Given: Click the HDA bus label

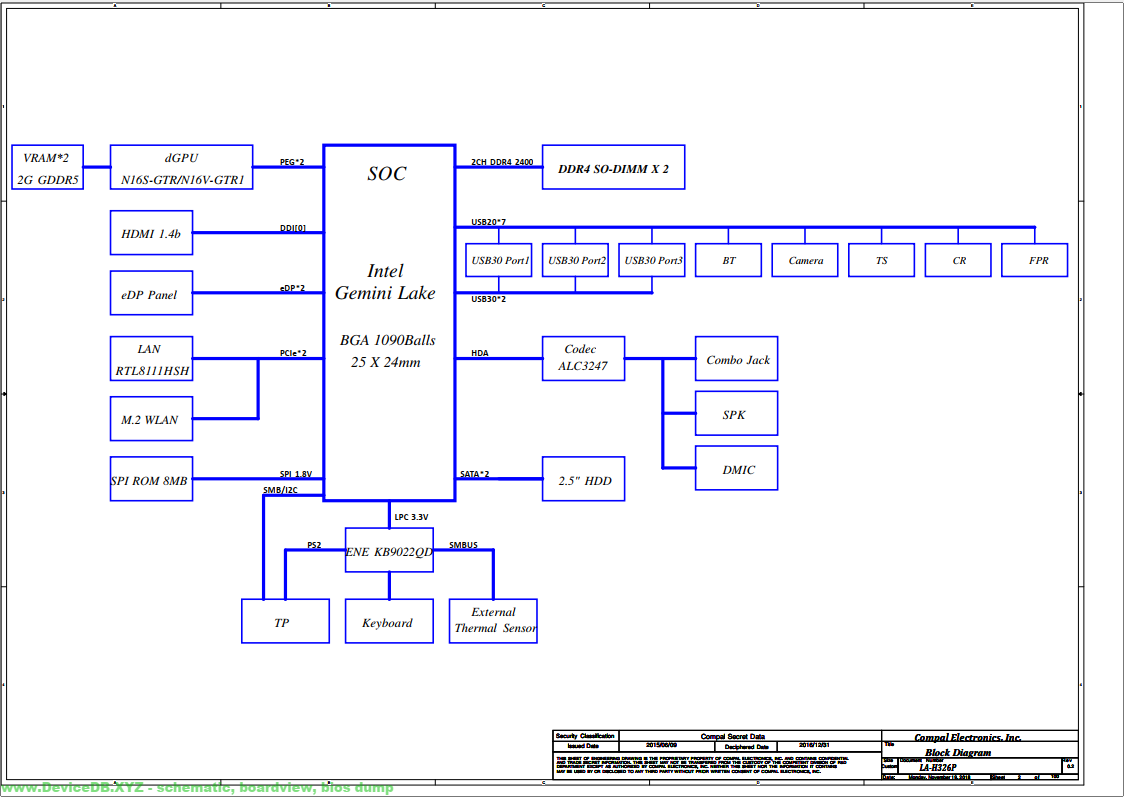Looking at the screenshot, I should 480,353.
